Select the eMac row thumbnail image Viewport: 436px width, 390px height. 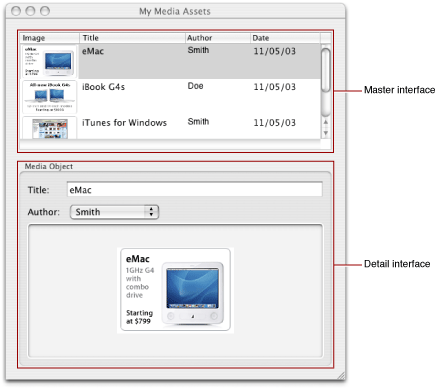49,62
